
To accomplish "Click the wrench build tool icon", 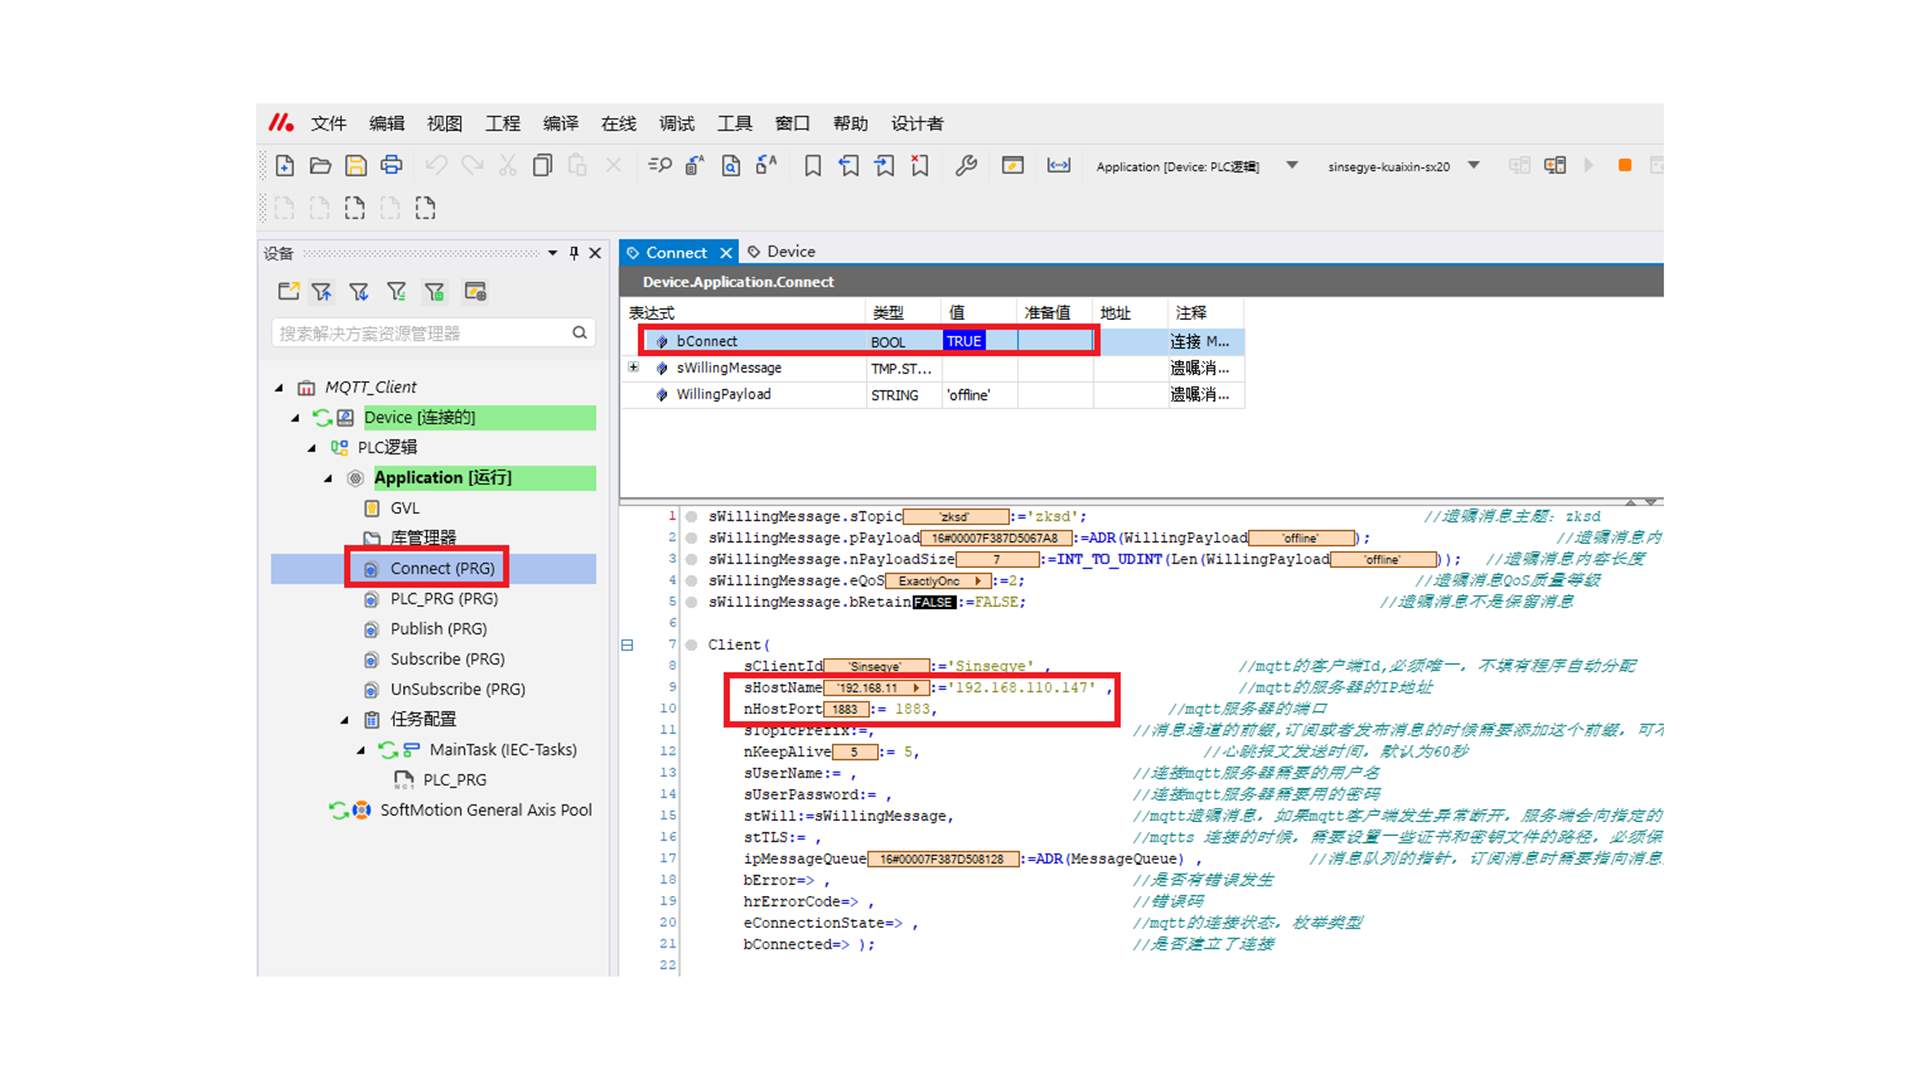I will pyautogui.click(x=966, y=166).
